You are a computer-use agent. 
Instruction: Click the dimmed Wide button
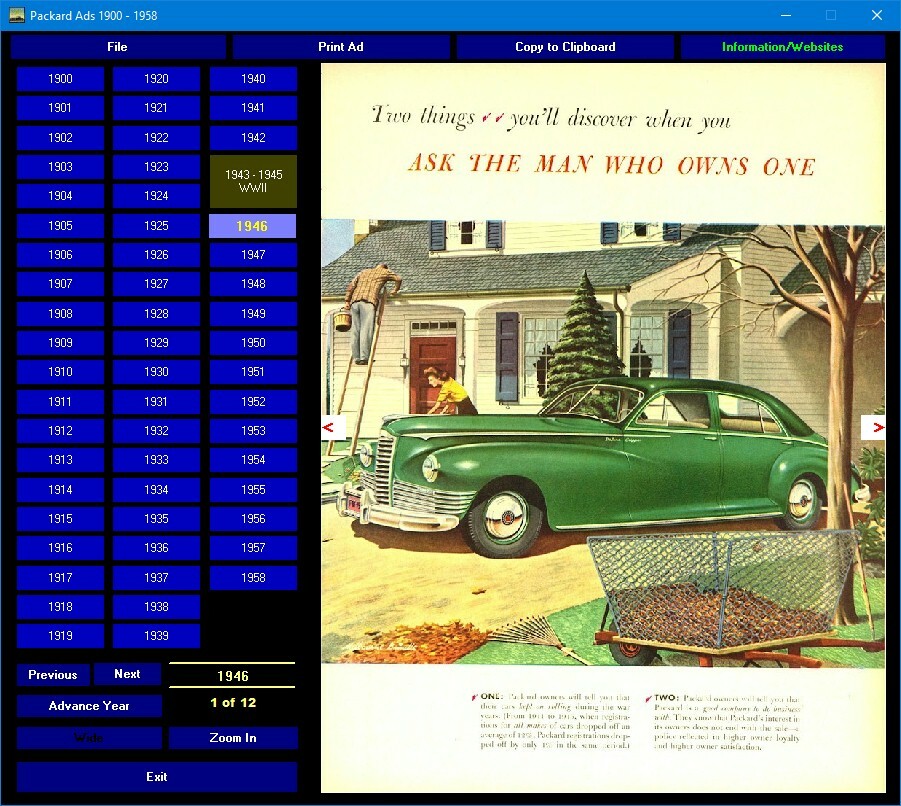click(x=89, y=738)
